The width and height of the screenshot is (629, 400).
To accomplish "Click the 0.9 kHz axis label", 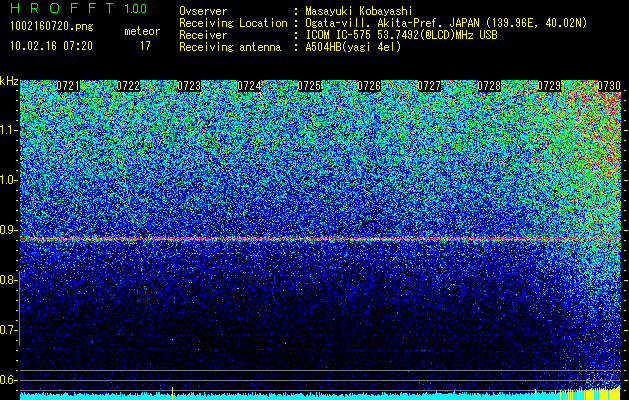I will point(7,230).
